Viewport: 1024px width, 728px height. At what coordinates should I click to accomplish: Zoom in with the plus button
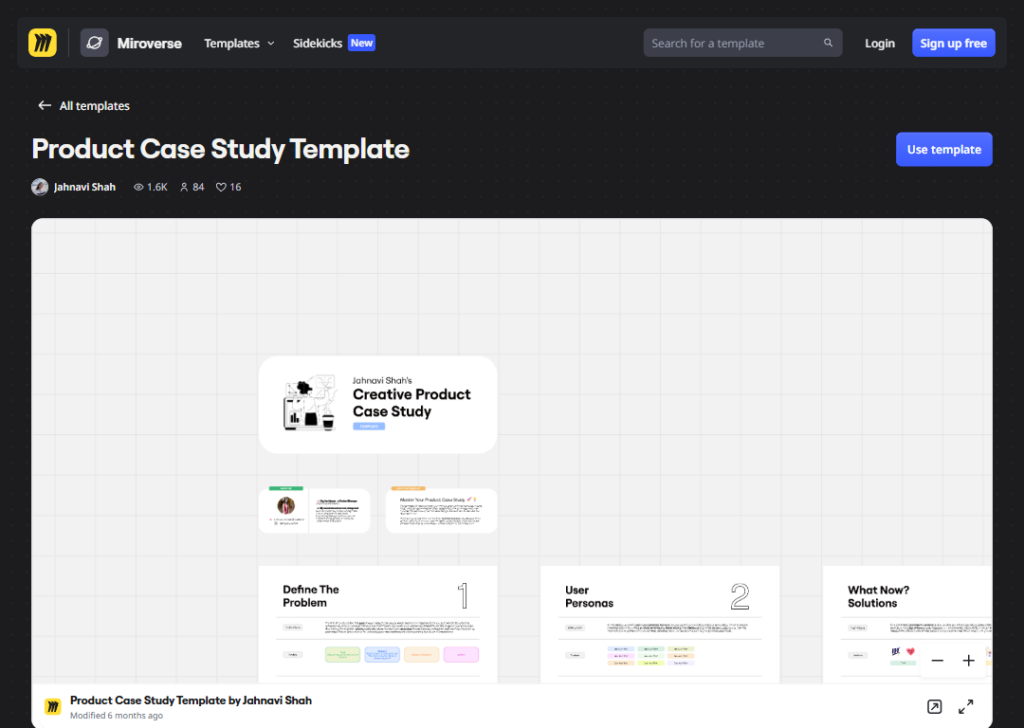coord(968,661)
